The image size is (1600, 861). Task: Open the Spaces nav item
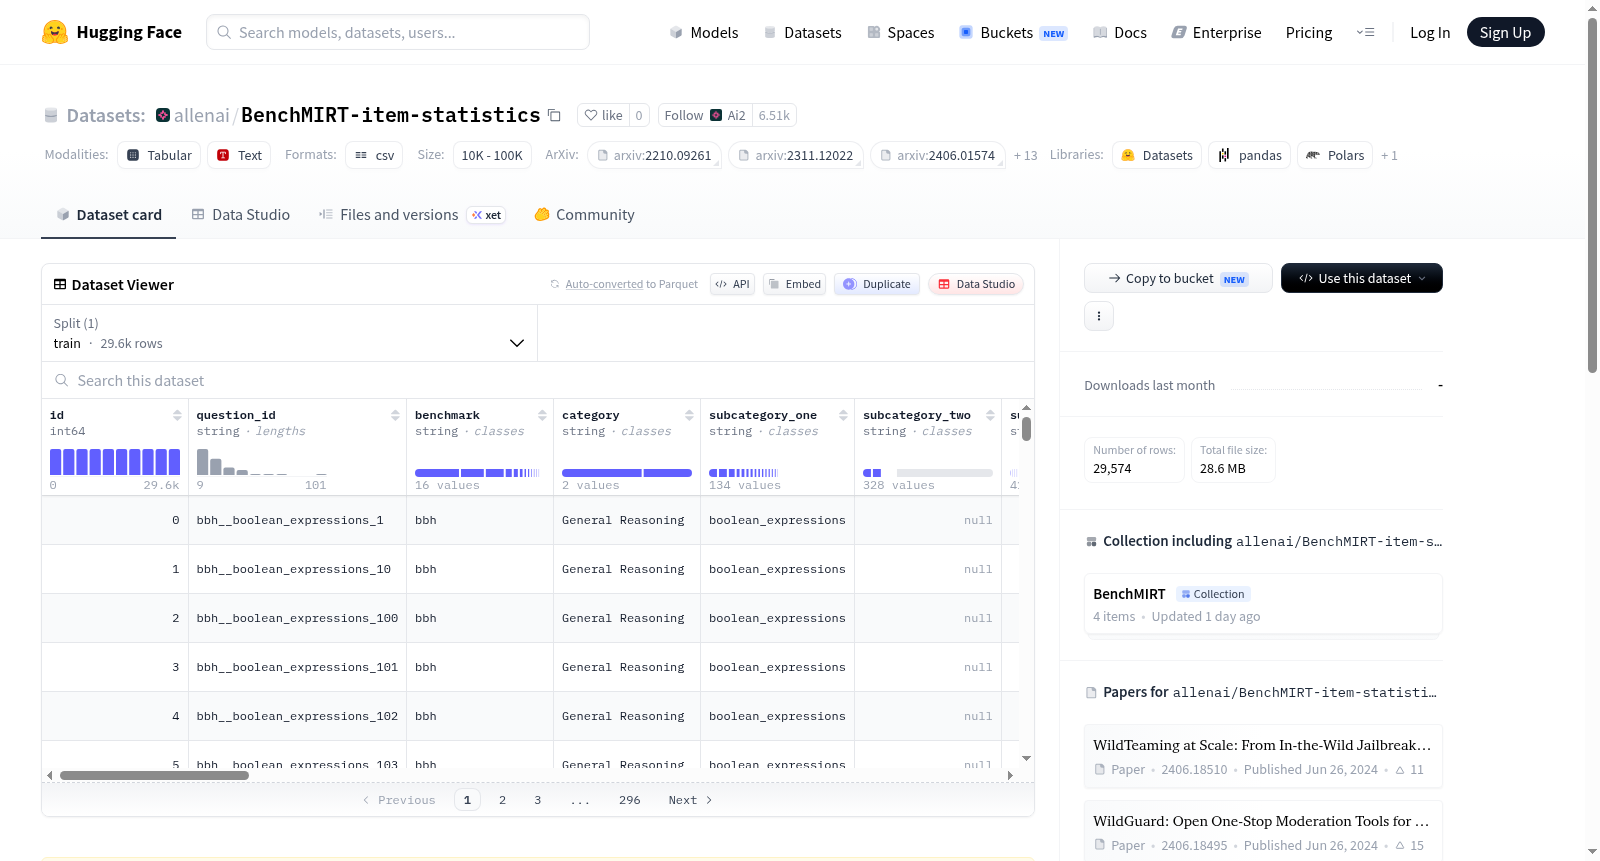tap(901, 32)
